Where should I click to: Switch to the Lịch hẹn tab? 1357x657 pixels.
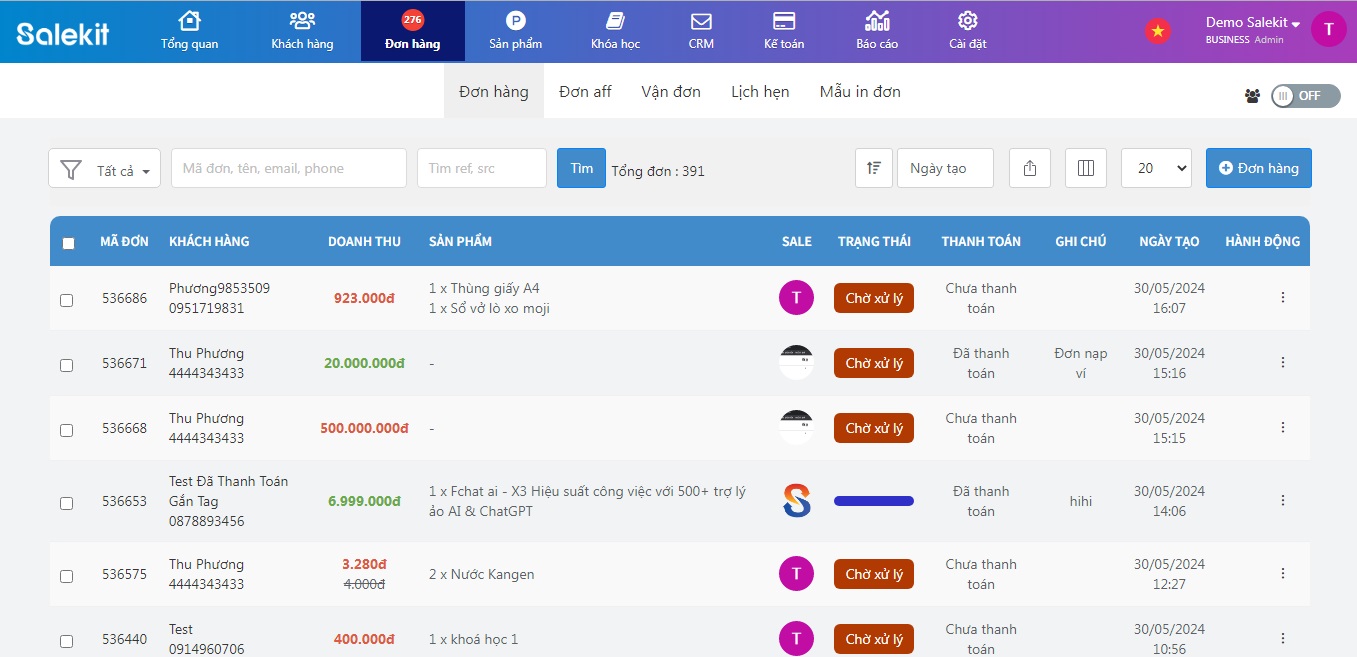click(x=760, y=92)
